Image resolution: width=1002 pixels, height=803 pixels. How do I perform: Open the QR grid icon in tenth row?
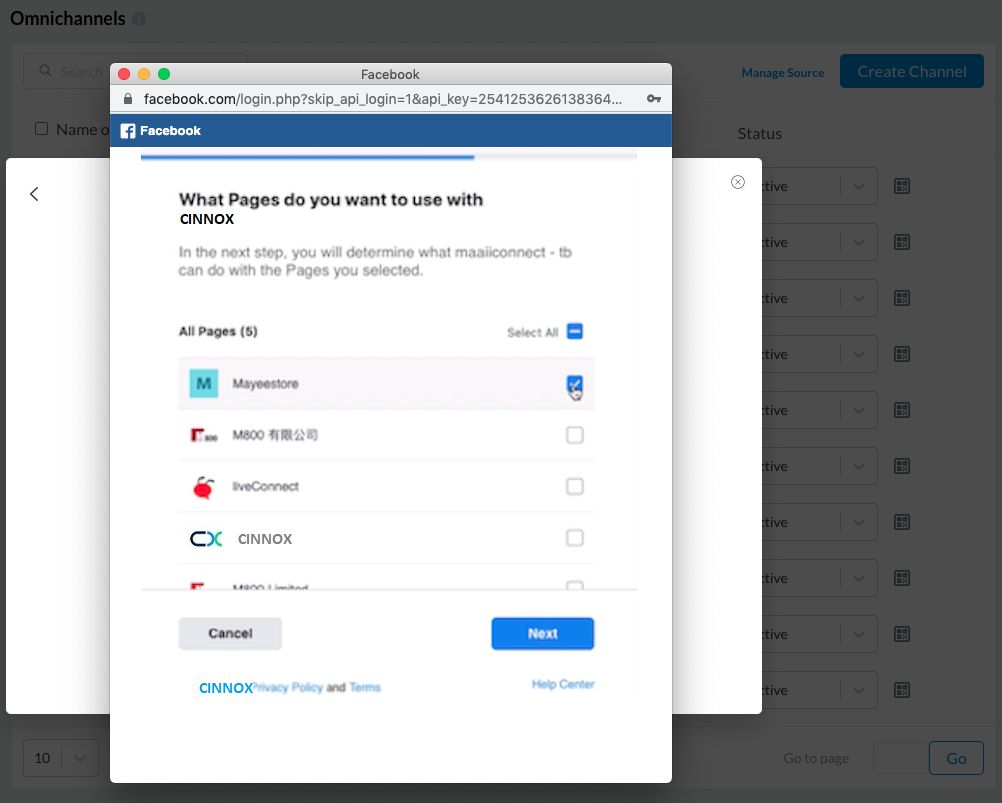pyautogui.click(x=902, y=690)
